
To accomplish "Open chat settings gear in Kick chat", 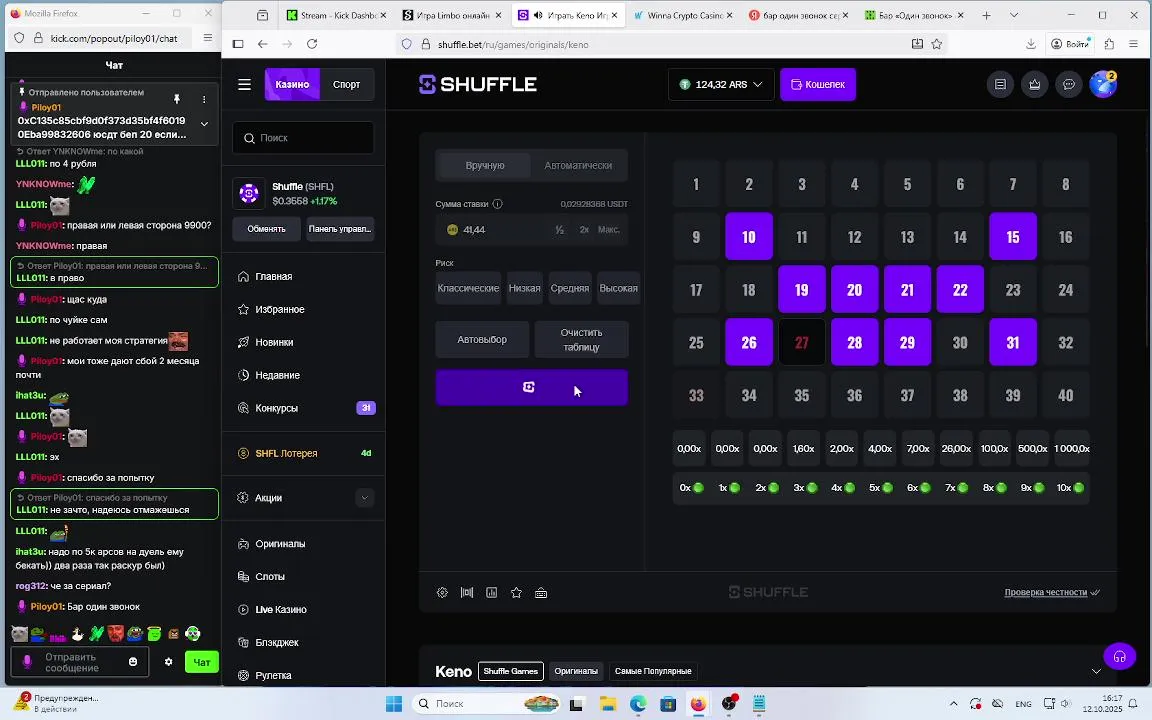I will 168,662.
